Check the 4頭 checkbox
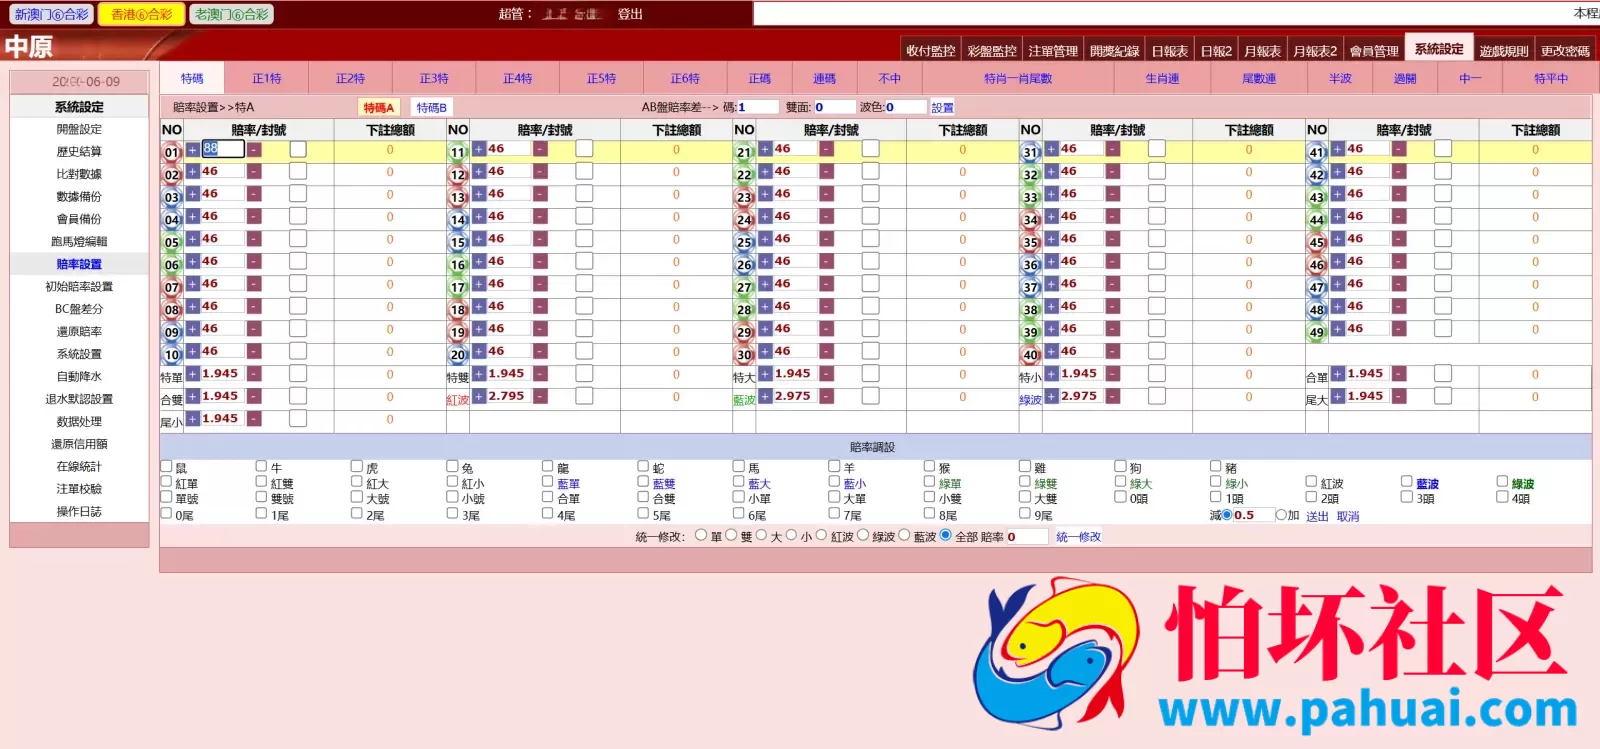 coord(1502,497)
